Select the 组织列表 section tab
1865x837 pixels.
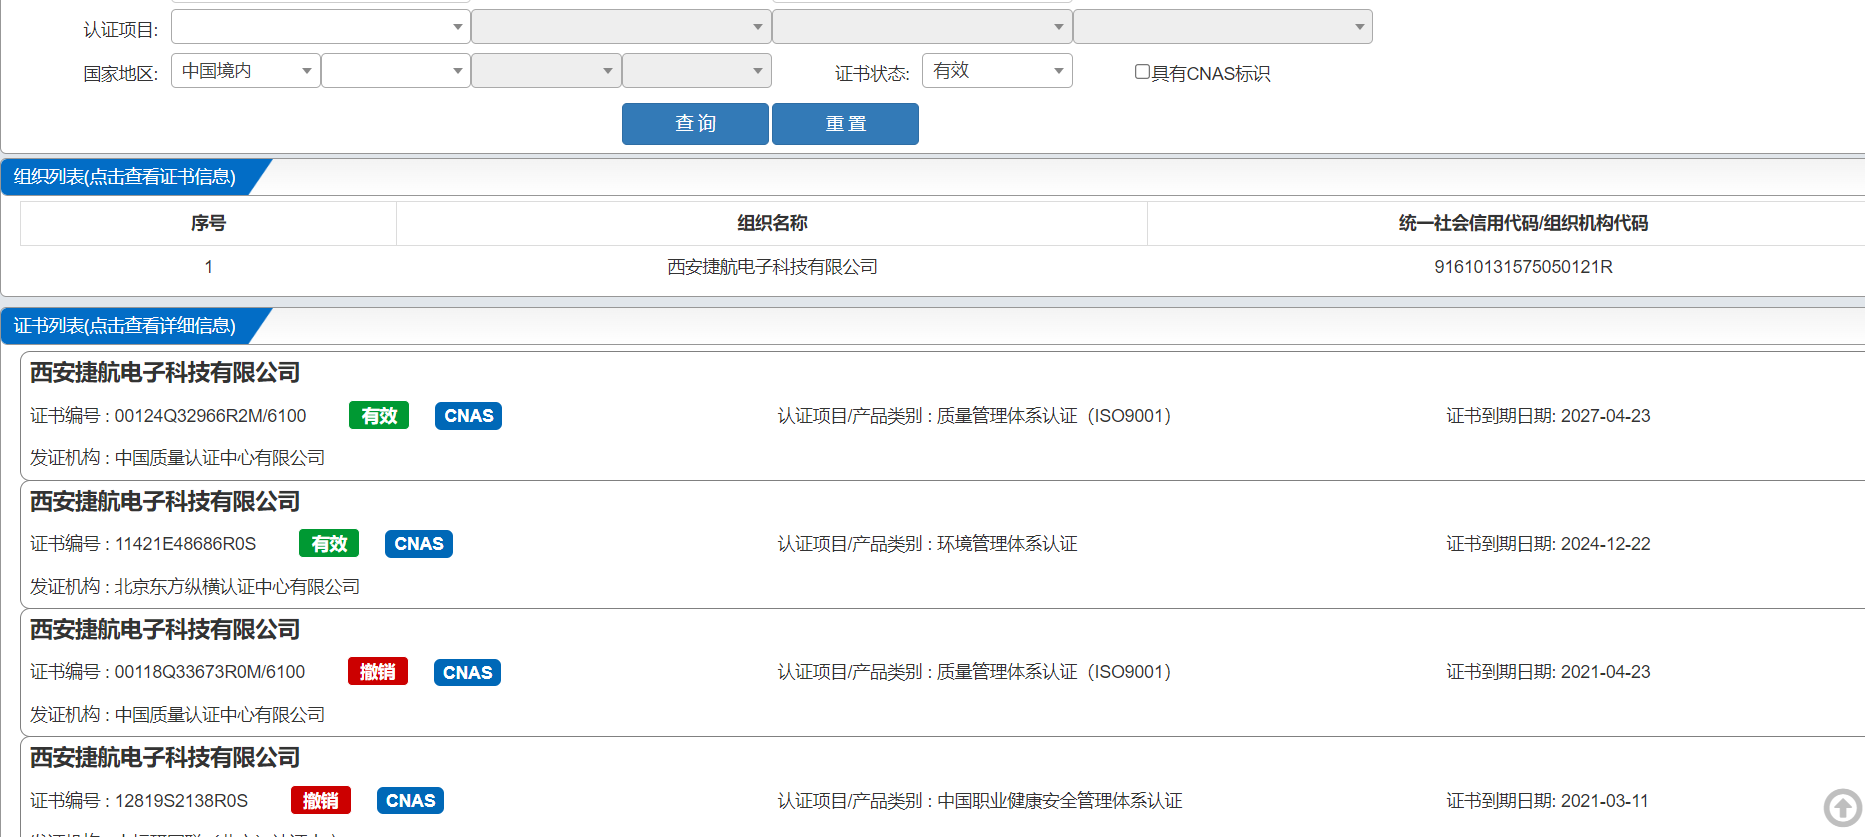pos(125,177)
